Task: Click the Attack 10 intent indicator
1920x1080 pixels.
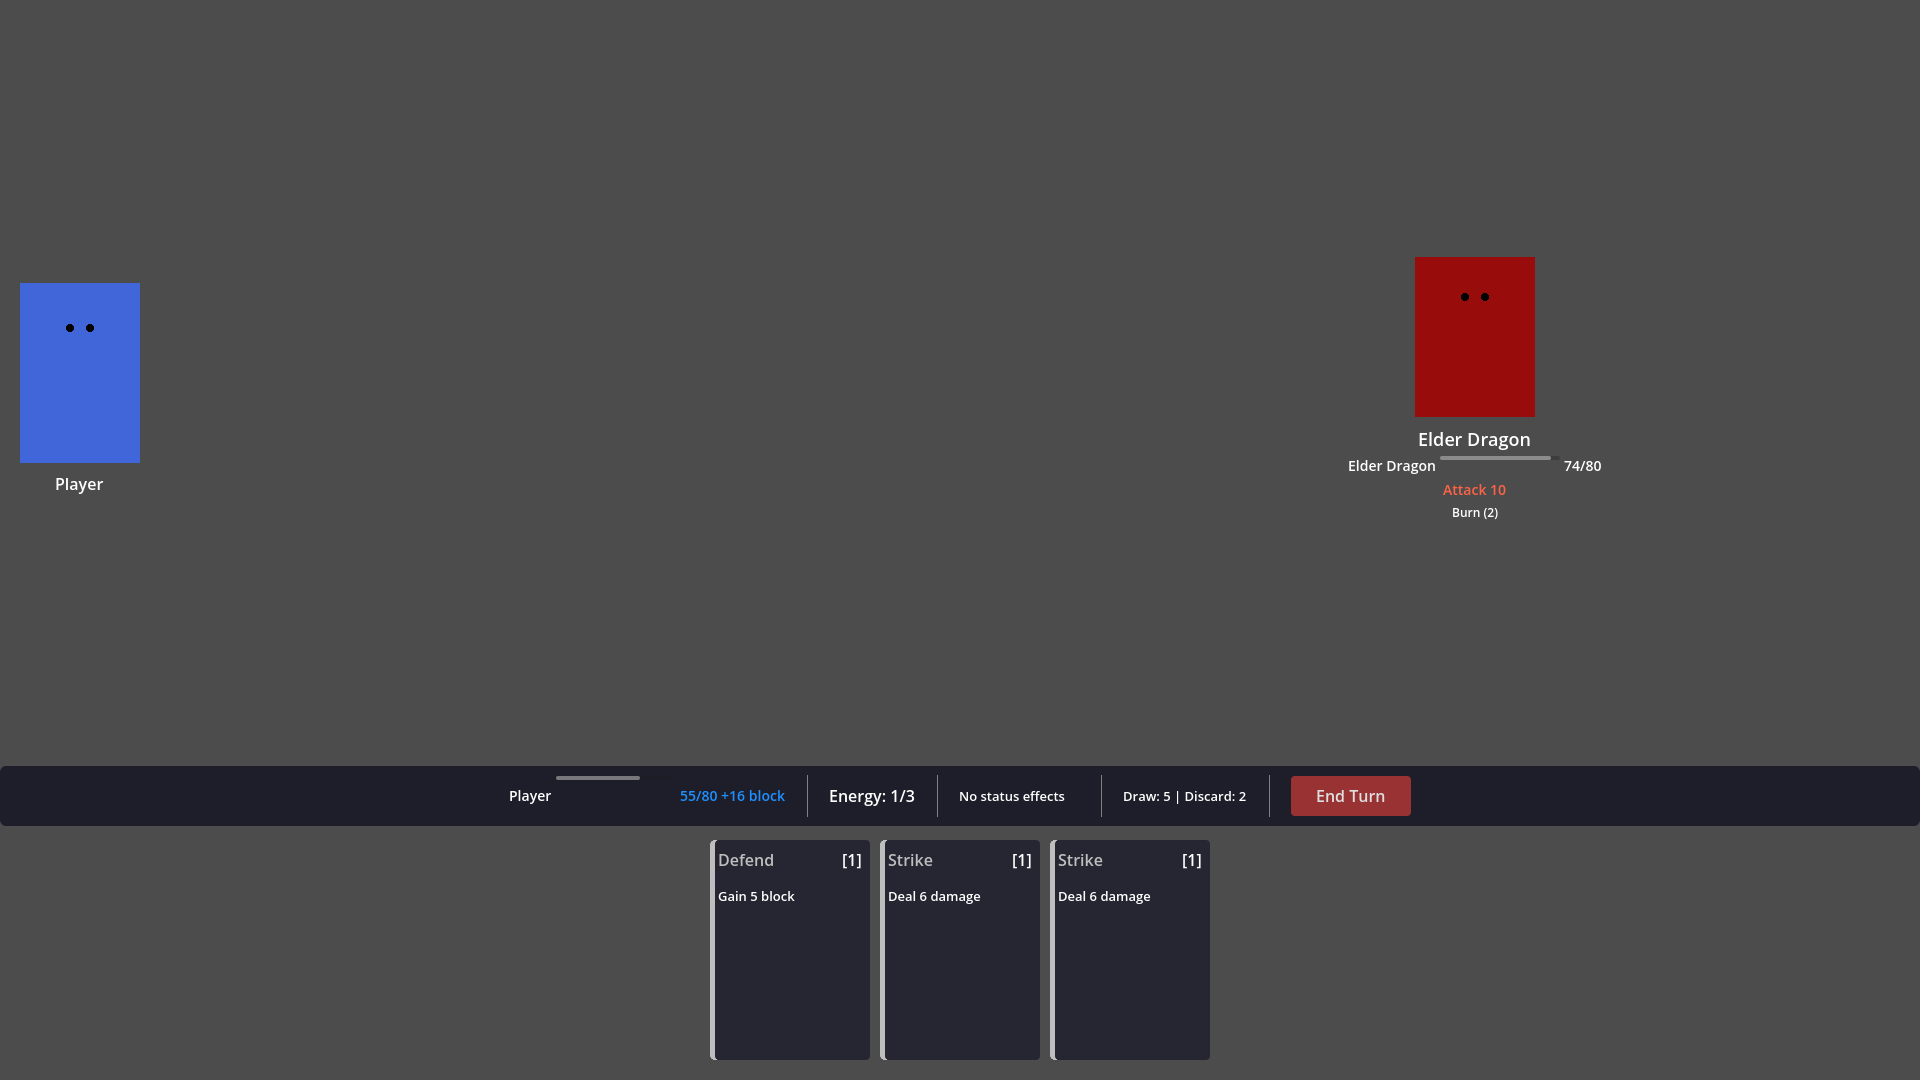Action: (x=1474, y=490)
